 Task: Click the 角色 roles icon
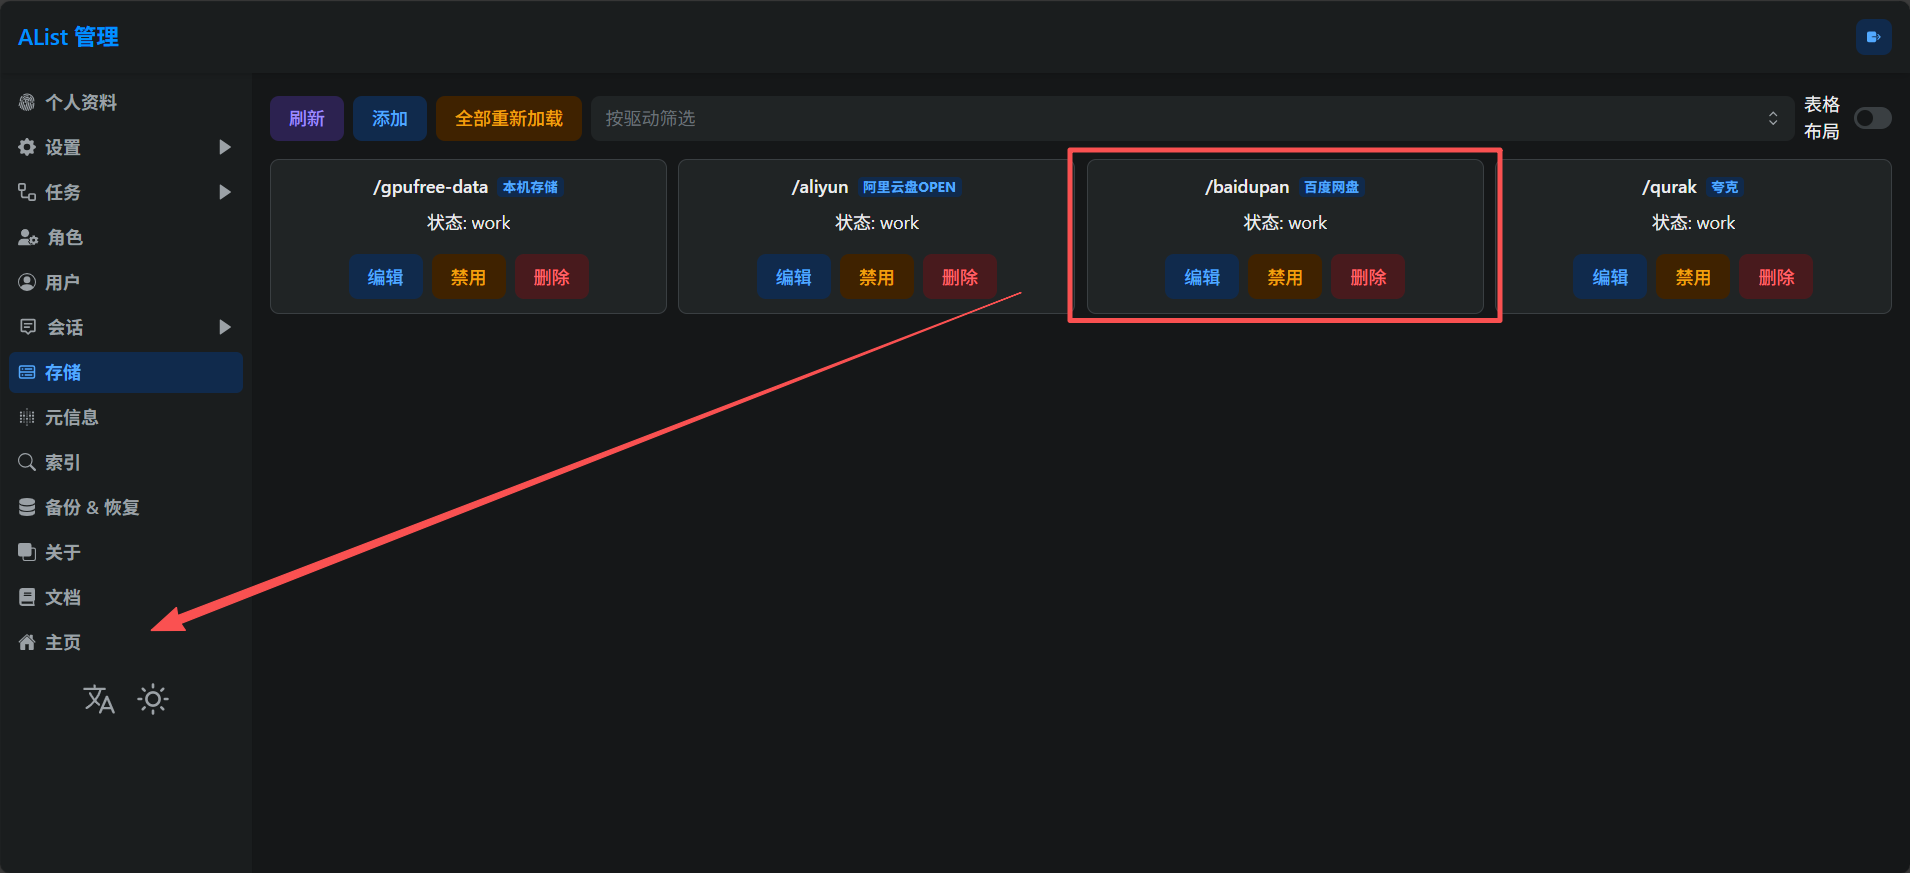point(28,238)
